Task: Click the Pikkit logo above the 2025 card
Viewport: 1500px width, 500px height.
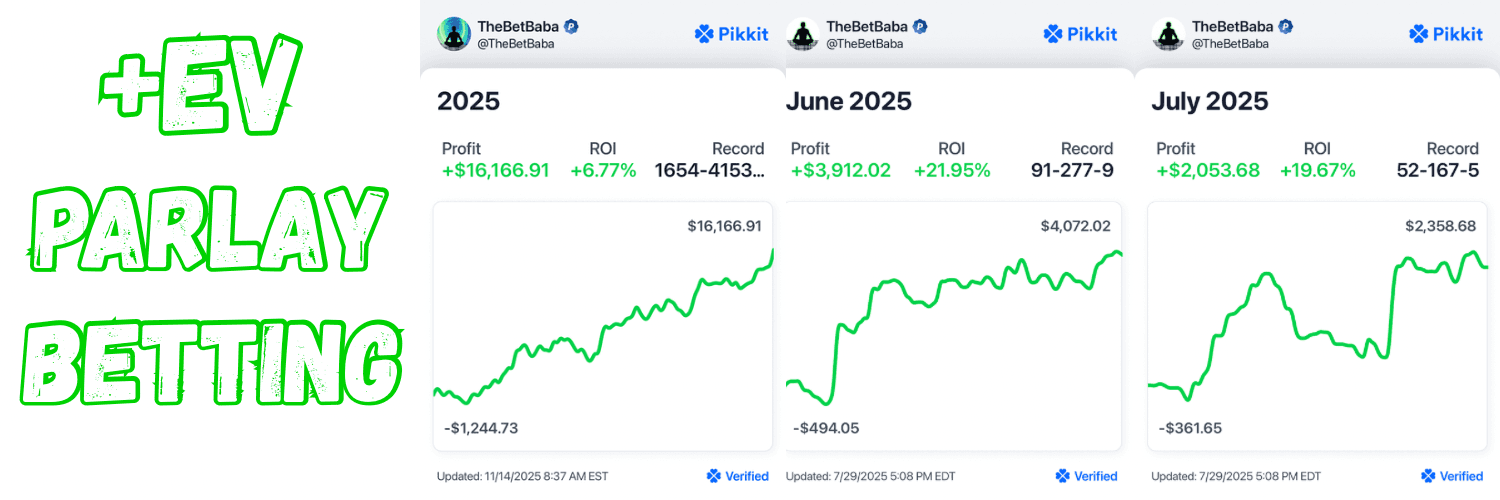Action: [731, 34]
